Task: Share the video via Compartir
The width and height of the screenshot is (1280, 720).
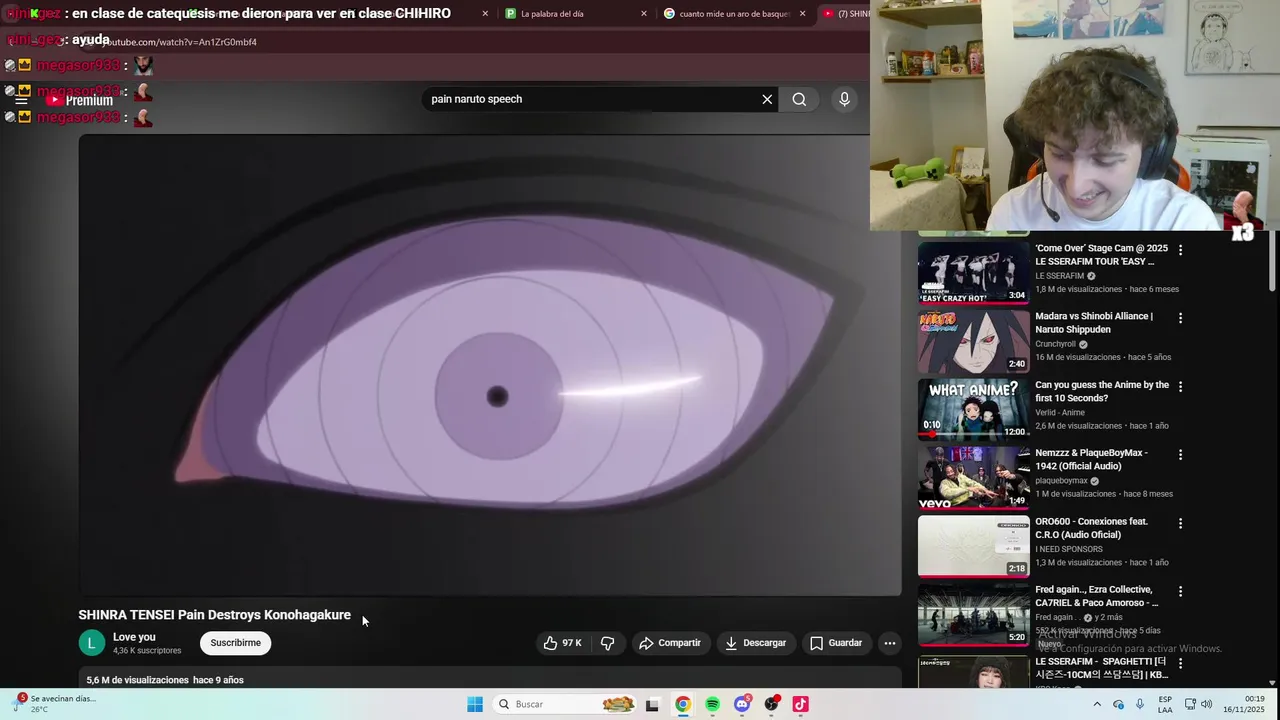Action: click(x=670, y=643)
